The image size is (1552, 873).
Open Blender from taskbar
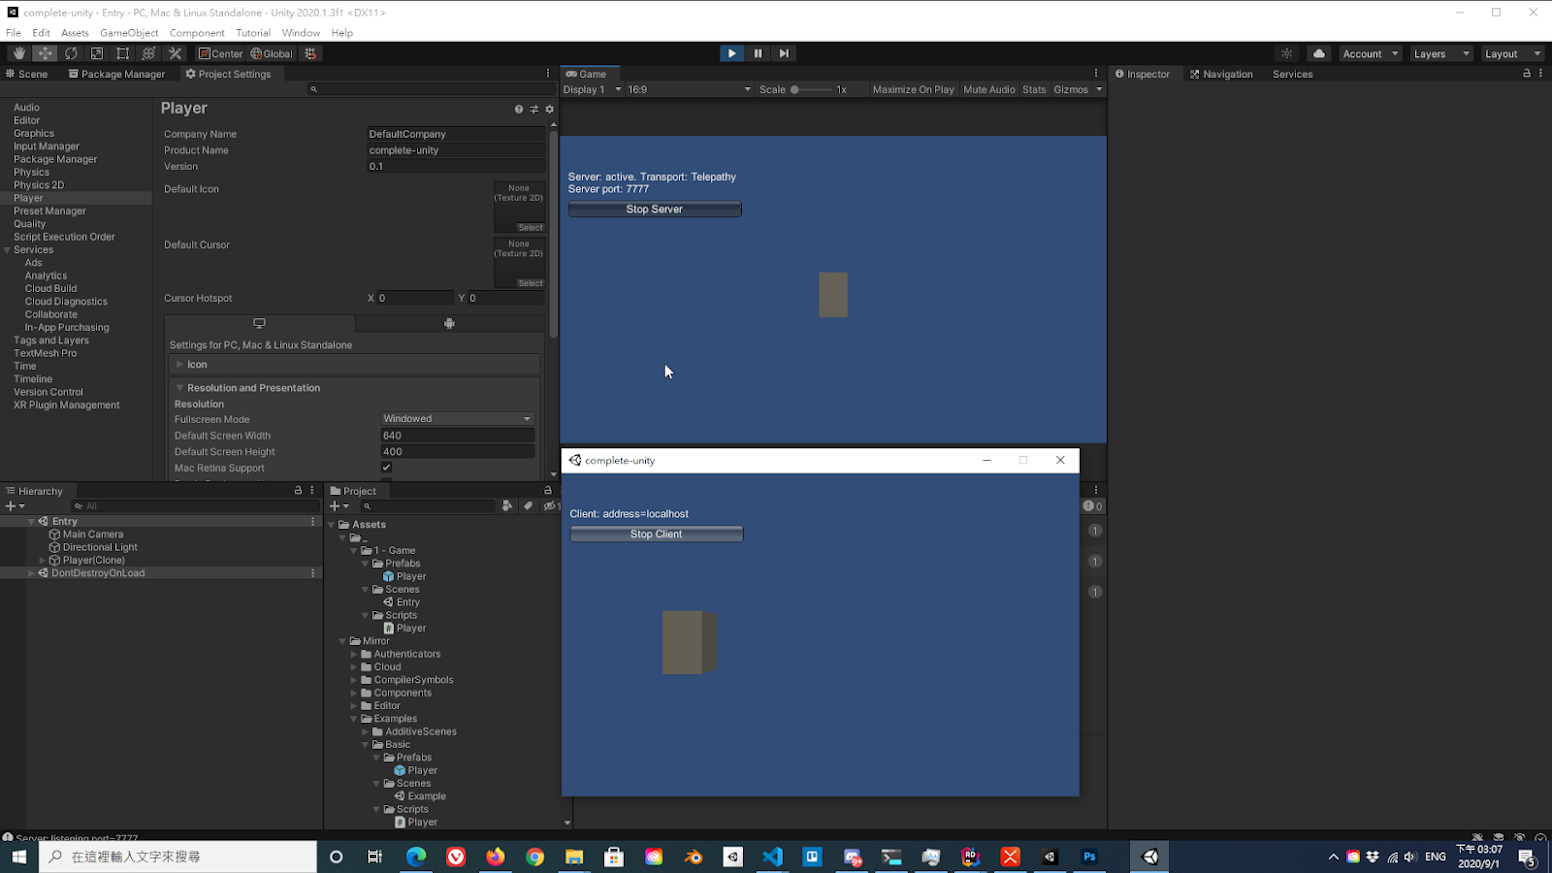[693, 857]
